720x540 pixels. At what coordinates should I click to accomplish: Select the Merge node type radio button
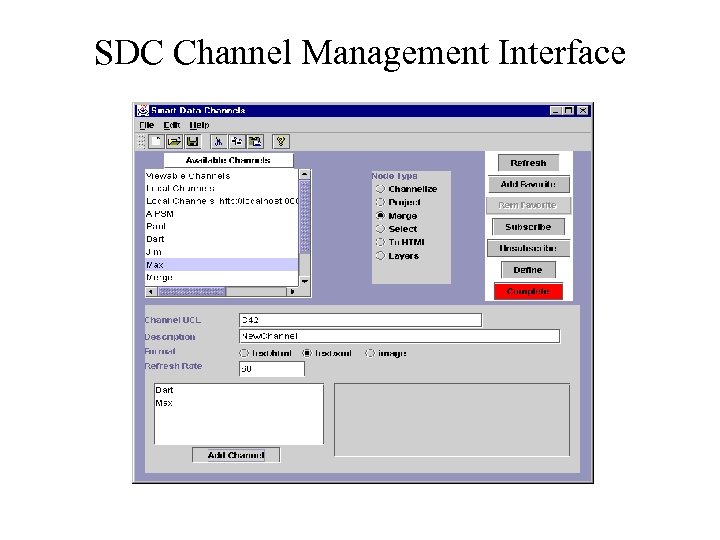[380, 215]
